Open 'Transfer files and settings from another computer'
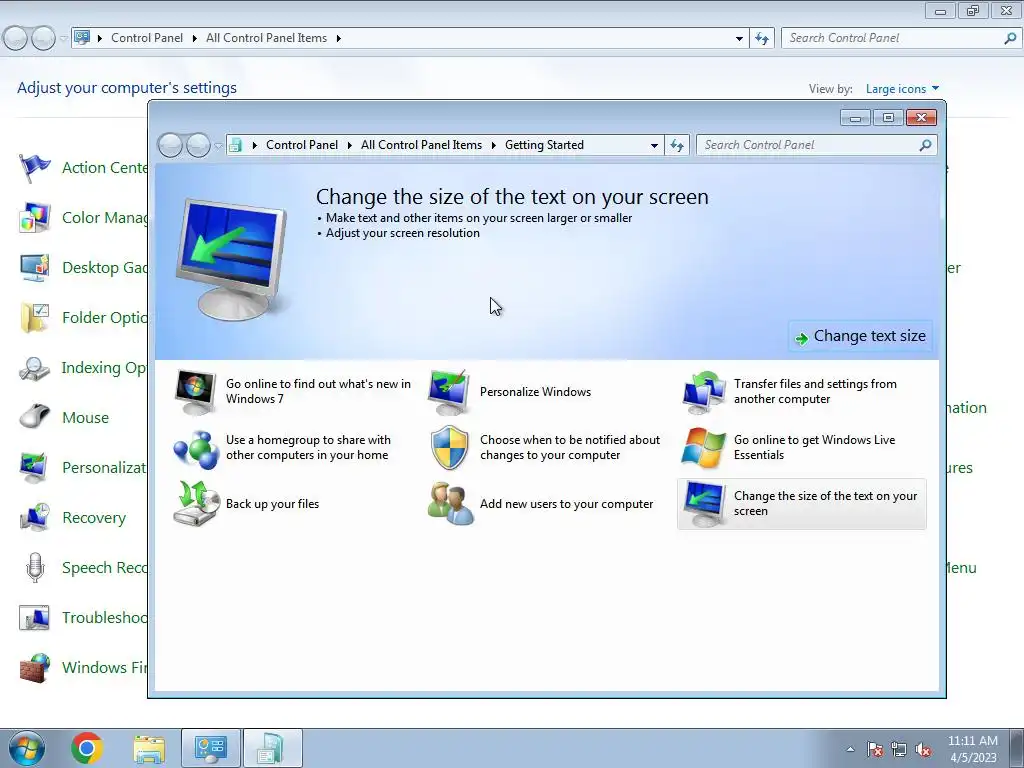 (815, 392)
